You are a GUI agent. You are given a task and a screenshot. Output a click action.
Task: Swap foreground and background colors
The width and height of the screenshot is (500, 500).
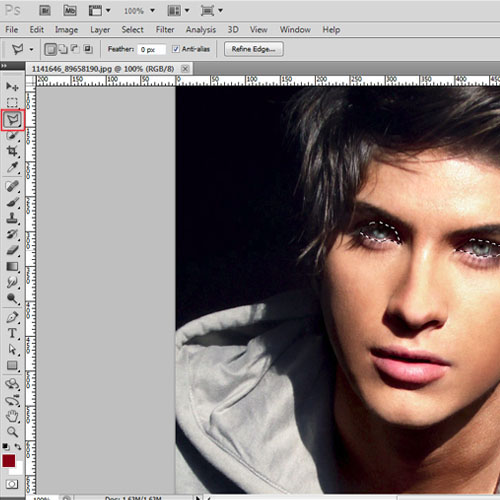click(18, 446)
